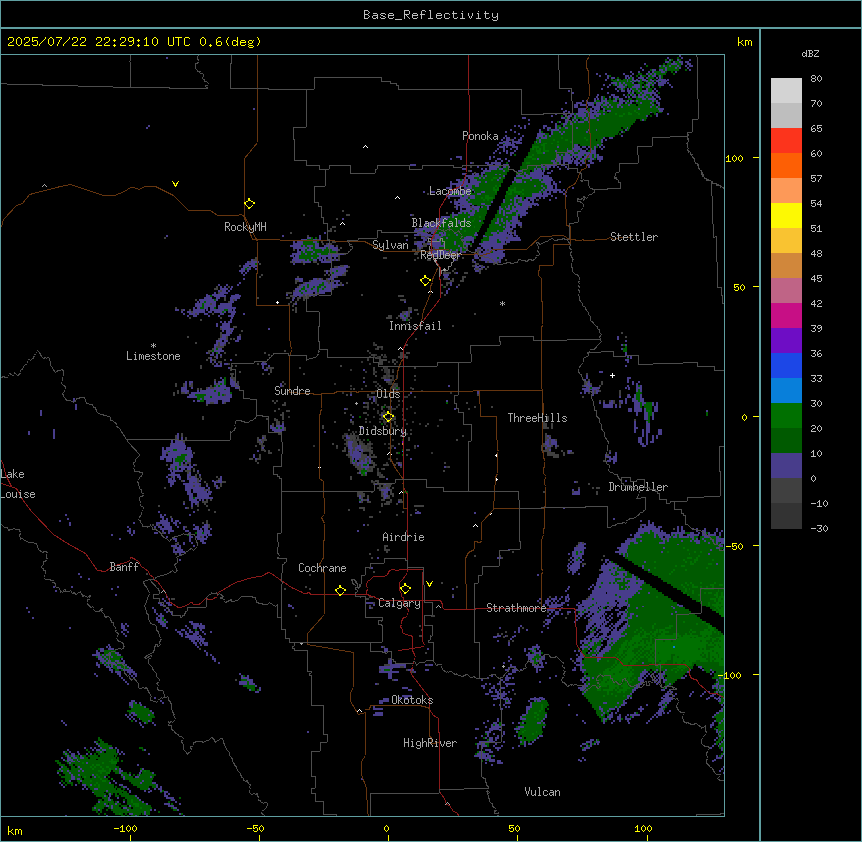Click the yellow V marker northwest of RockyMH

(175, 184)
